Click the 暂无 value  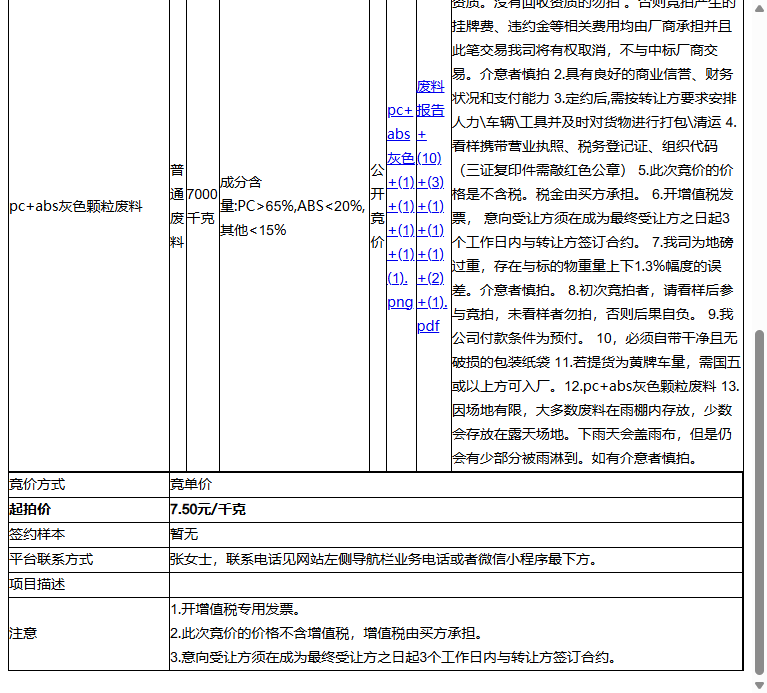(184, 534)
